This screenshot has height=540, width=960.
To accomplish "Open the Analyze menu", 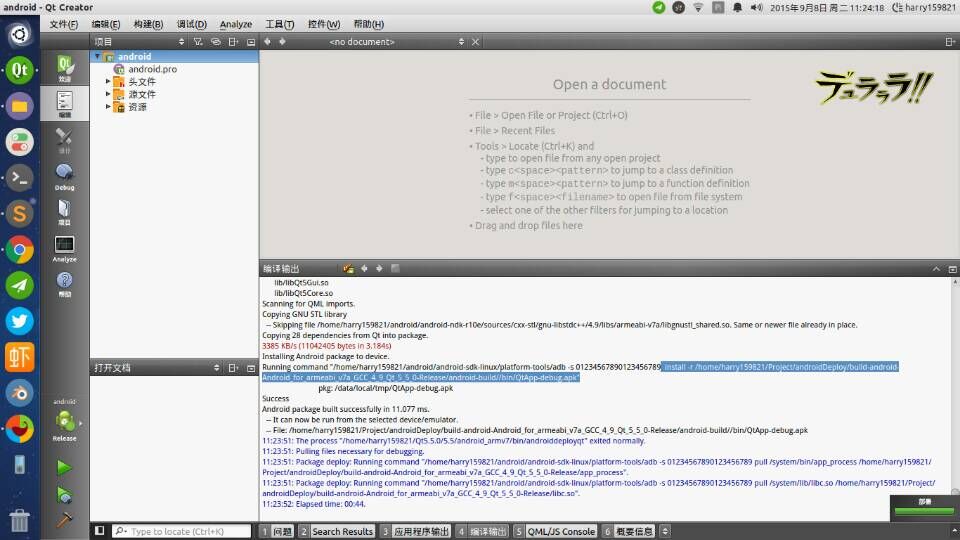I will click(x=236, y=24).
